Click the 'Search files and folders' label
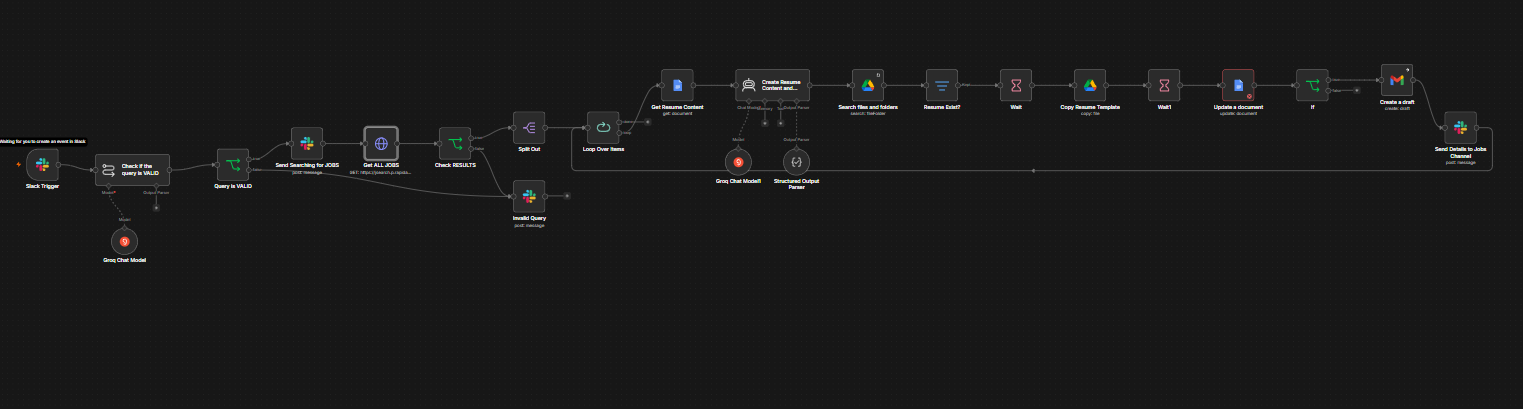1523x409 pixels. pos(868,106)
